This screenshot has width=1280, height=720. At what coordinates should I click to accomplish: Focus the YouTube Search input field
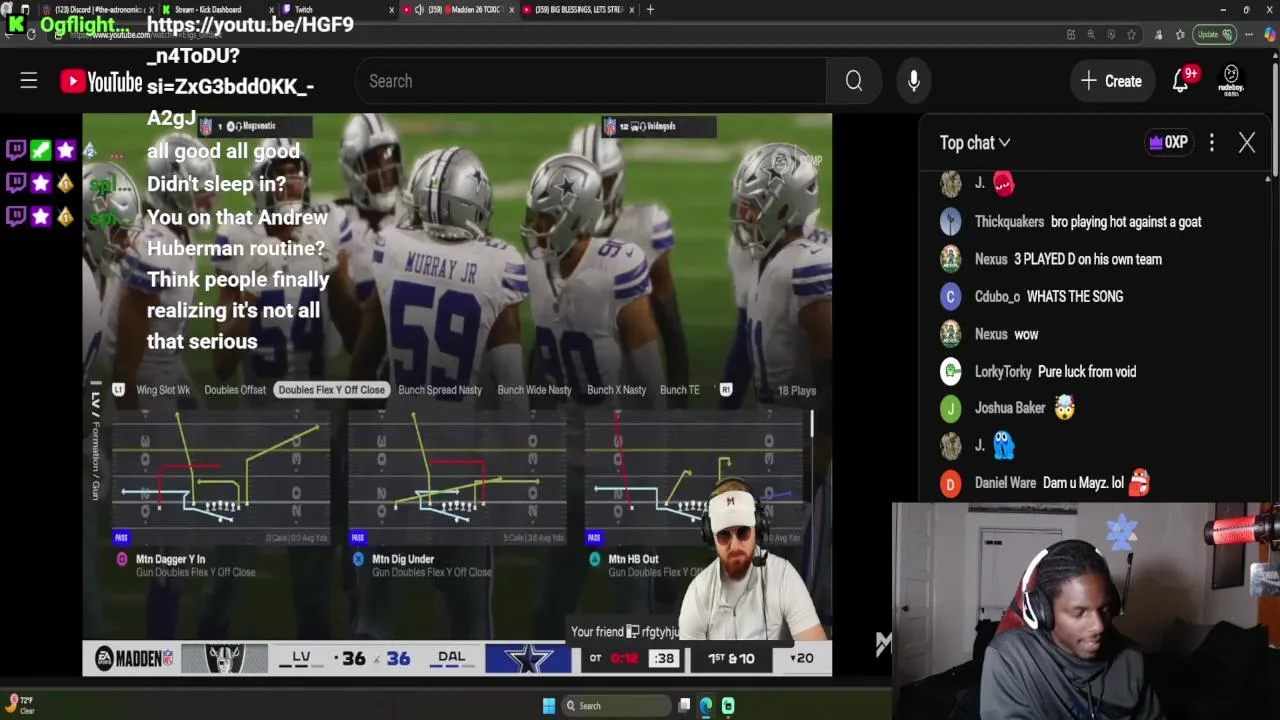tap(592, 81)
